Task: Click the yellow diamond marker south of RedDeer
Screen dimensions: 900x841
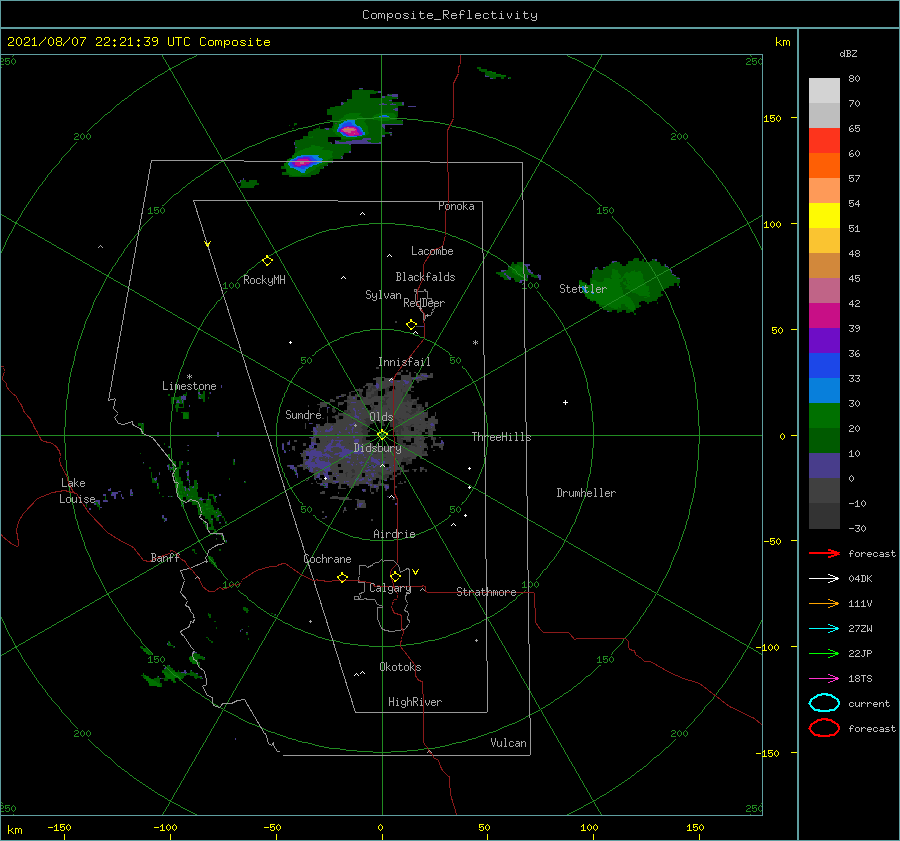Action: click(x=411, y=325)
